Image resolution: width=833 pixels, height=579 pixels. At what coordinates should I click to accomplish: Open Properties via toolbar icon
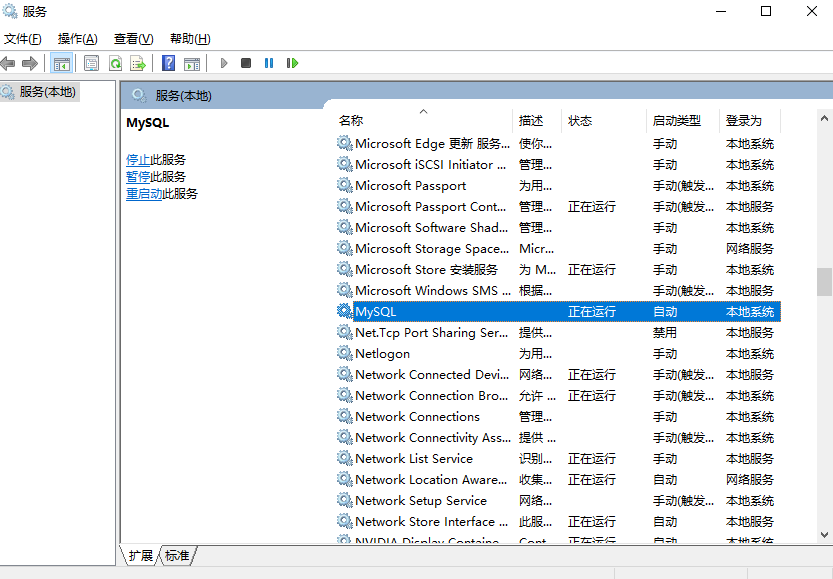point(91,63)
